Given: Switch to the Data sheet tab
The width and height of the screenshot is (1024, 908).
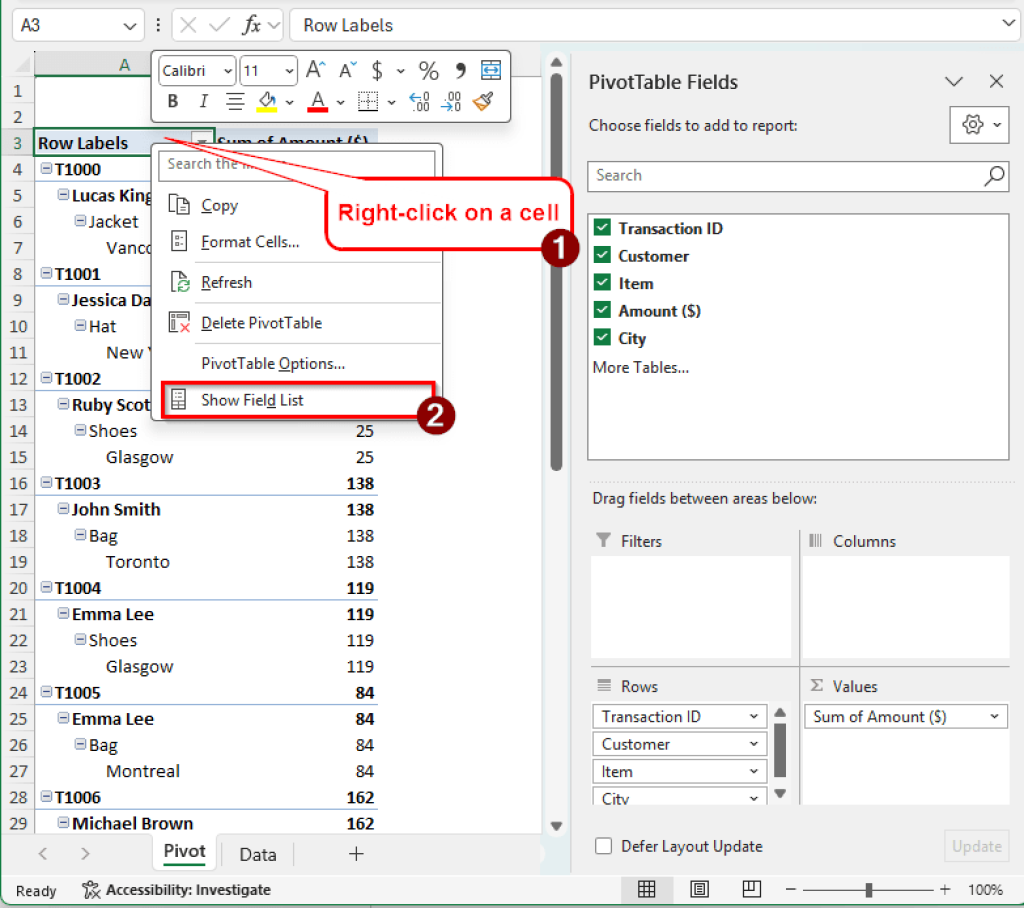Looking at the screenshot, I should [x=256, y=854].
